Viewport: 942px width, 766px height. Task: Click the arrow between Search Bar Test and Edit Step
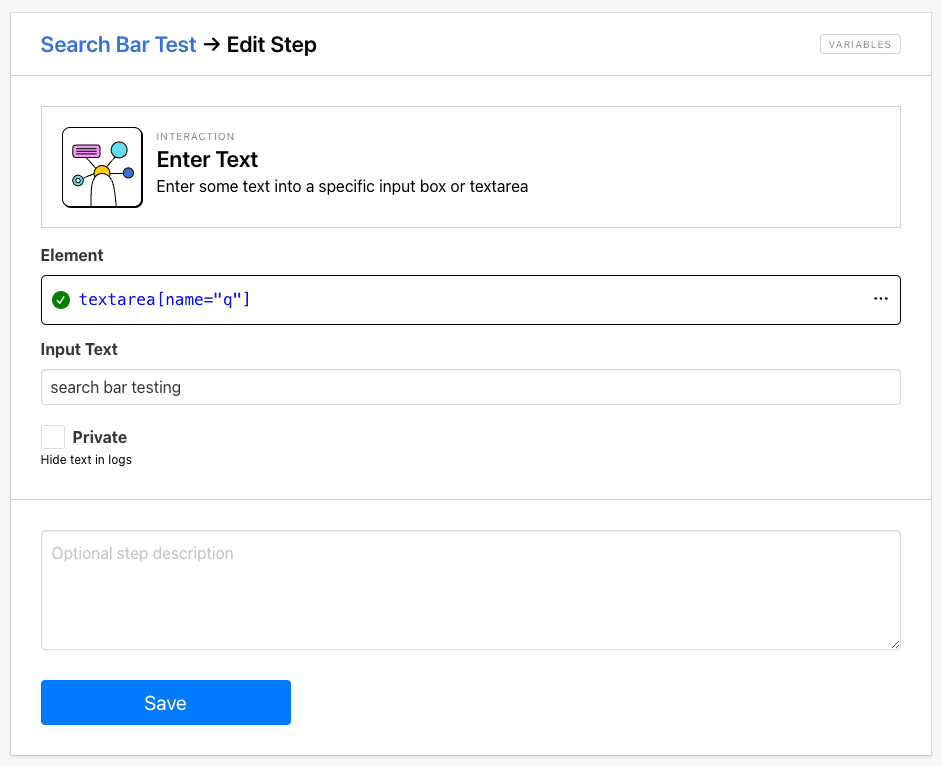pos(214,44)
